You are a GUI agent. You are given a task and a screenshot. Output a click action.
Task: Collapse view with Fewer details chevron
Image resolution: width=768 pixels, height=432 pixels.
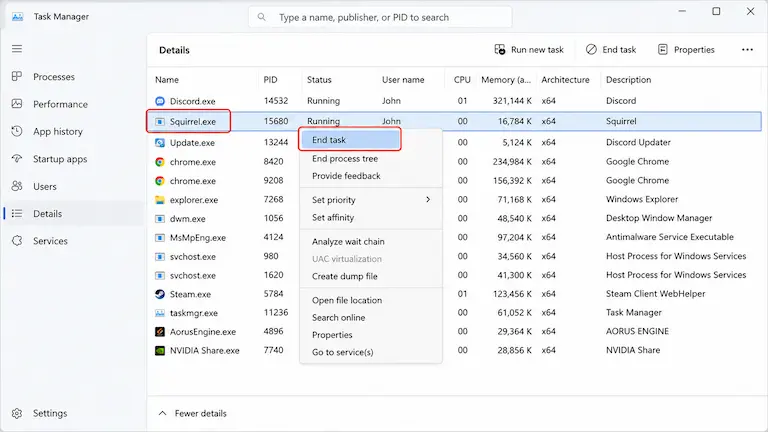162,413
